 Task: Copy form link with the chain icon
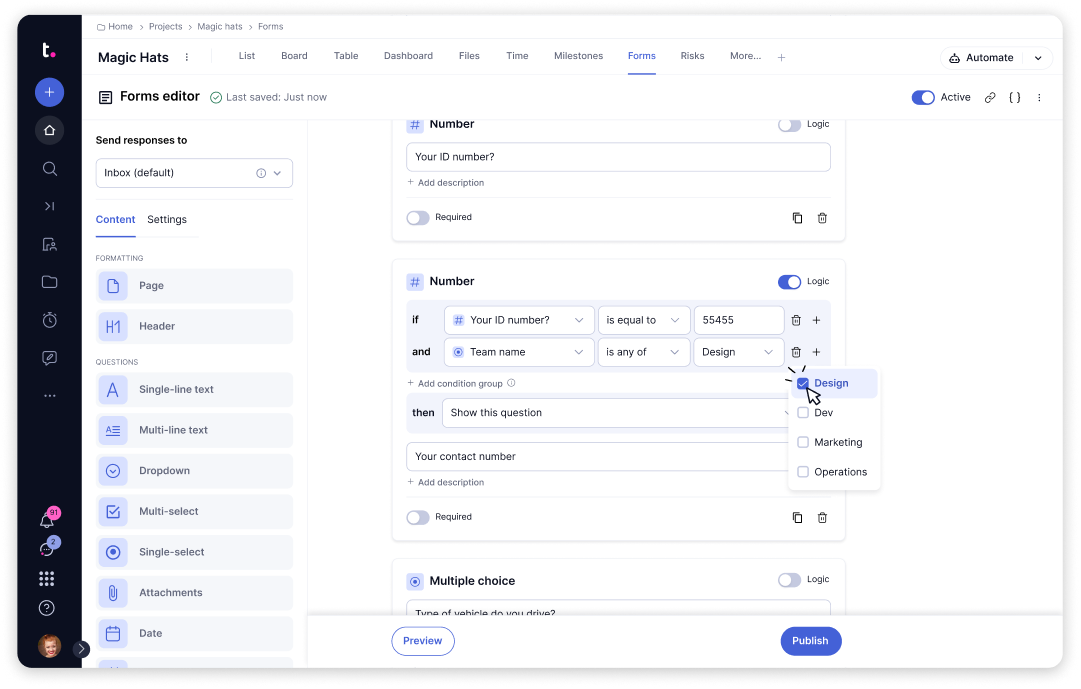990,97
